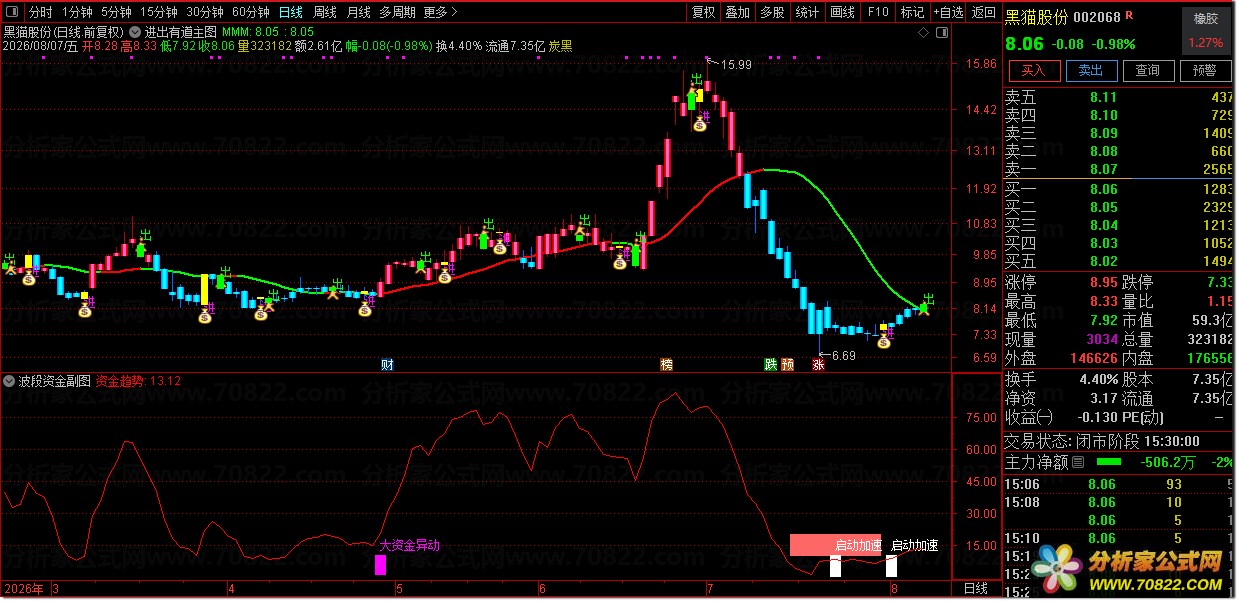Viewport: 1239px width, 601px height.
Task: Select the 60分钟 period tab
Action: pyautogui.click(x=251, y=12)
